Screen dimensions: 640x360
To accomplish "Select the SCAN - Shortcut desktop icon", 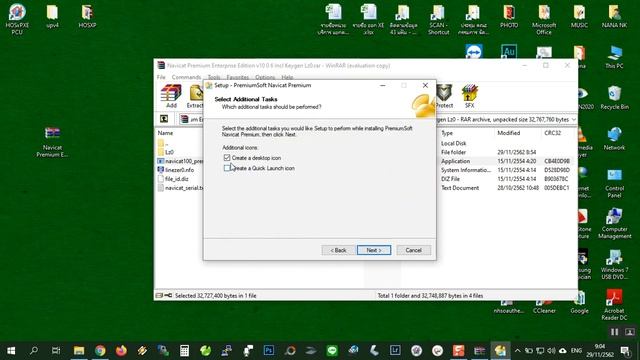I will tap(438, 19).
